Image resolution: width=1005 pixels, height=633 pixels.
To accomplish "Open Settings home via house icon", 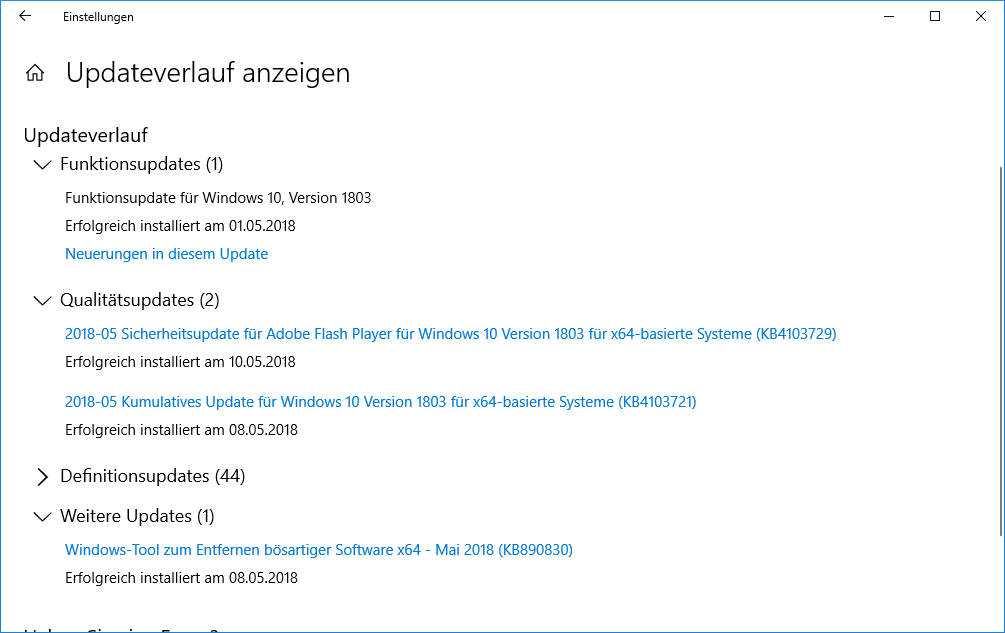I will coord(35,73).
